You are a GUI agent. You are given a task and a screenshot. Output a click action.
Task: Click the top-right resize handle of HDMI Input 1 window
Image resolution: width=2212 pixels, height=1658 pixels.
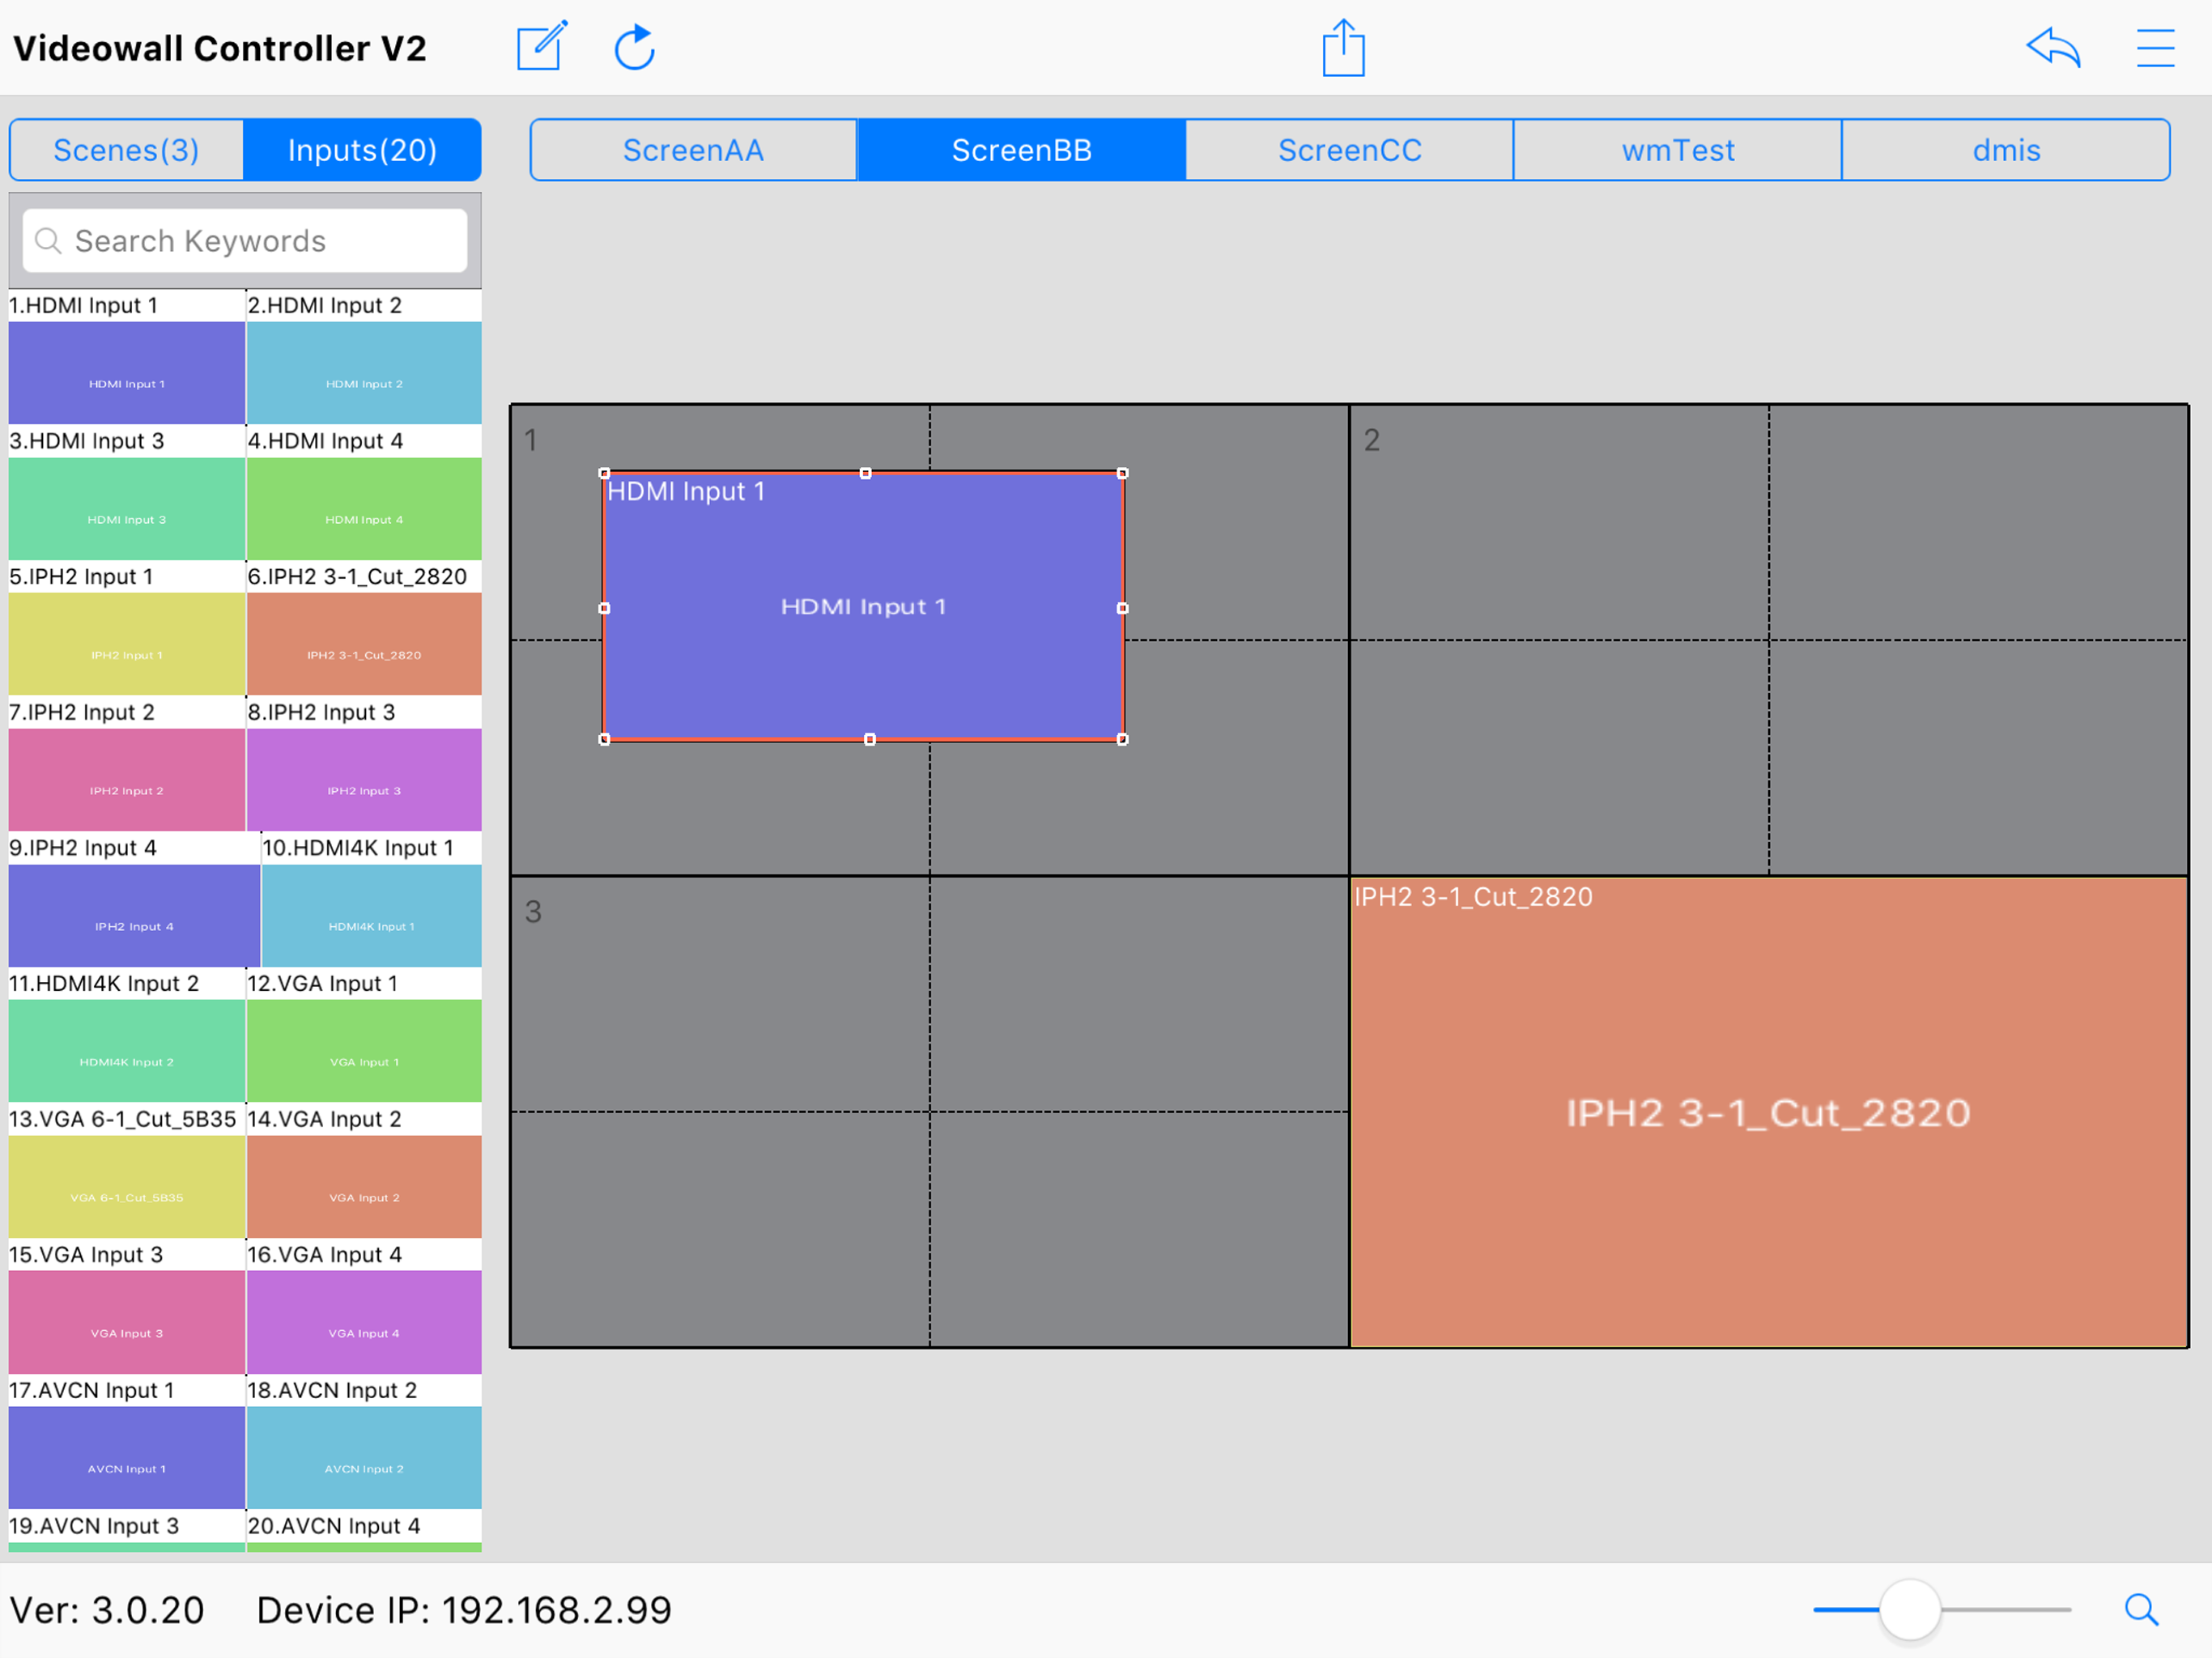pos(1122,473)
